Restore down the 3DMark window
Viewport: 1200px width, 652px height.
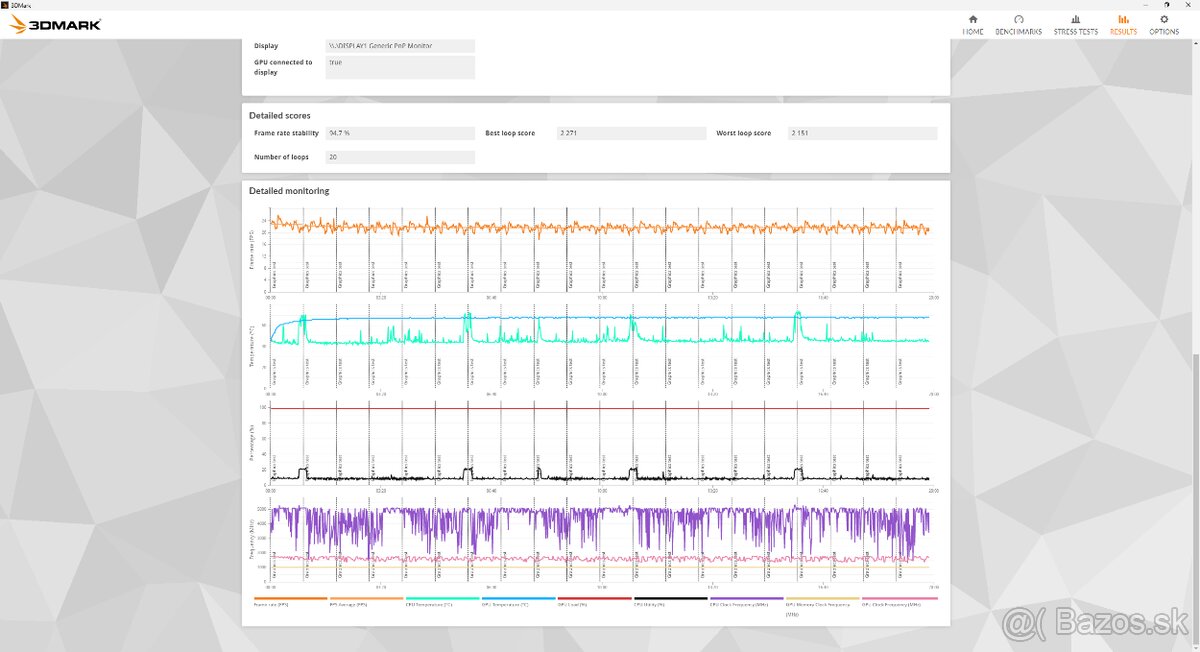[x=1165, y=4]
